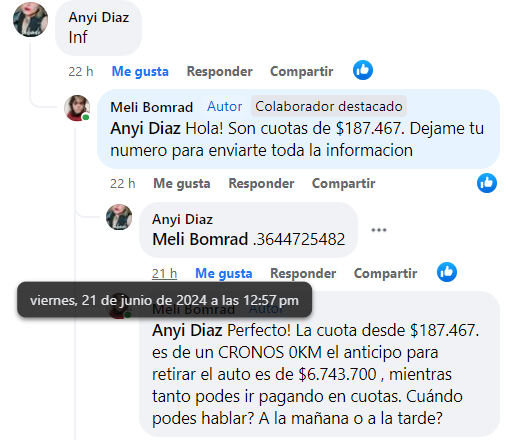Click Compartir under the phone number reply

coord(385,273)
